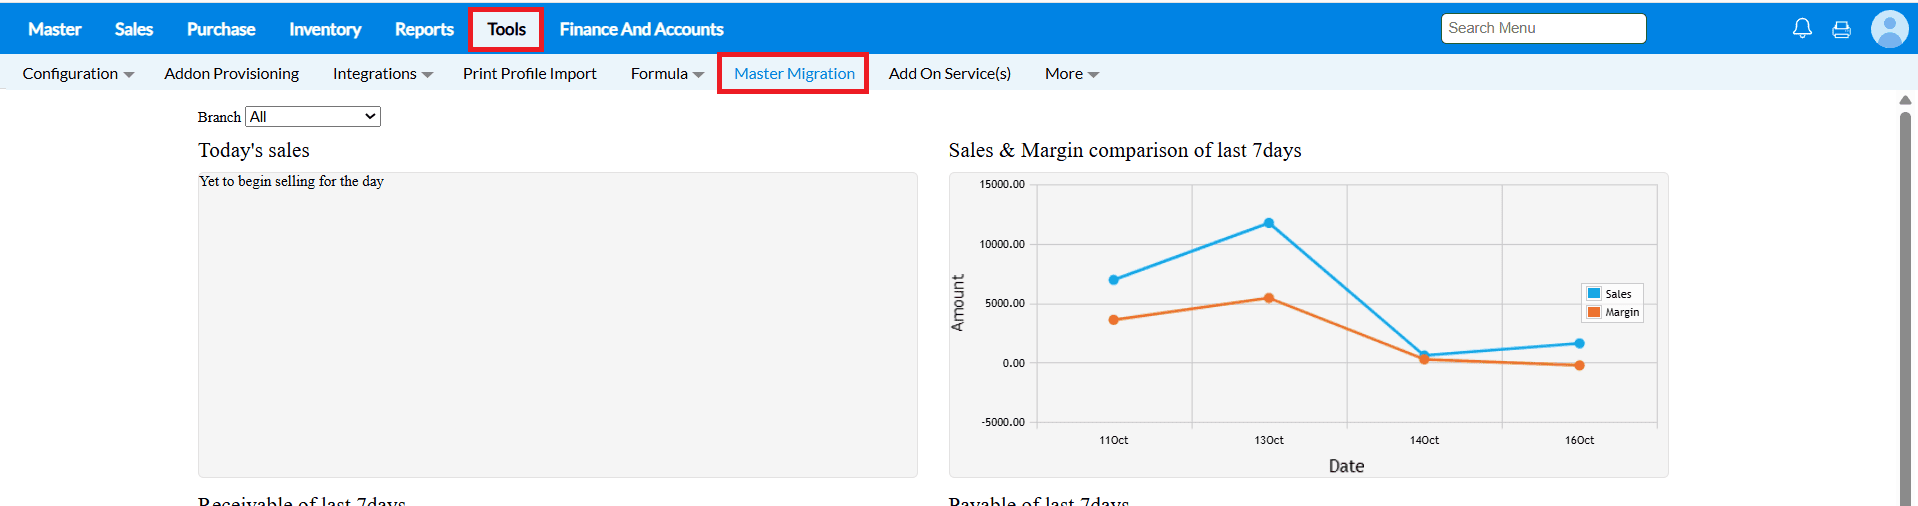Expand the Formula dropdown
Image resolution: width=1918 pixels, height=506 pixels.
tap(667, 74)
